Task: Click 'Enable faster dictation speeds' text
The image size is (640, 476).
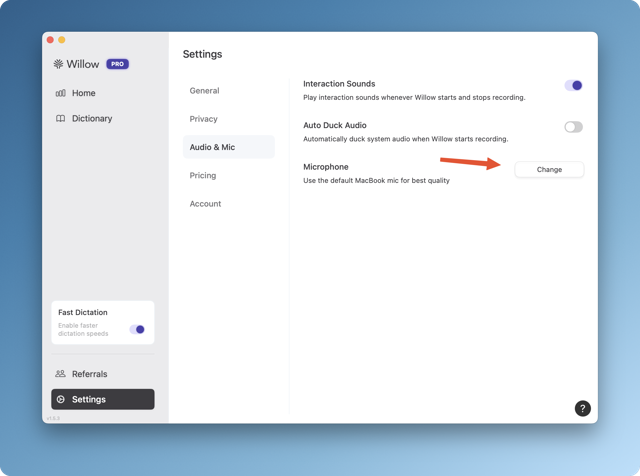Action: 83,329
